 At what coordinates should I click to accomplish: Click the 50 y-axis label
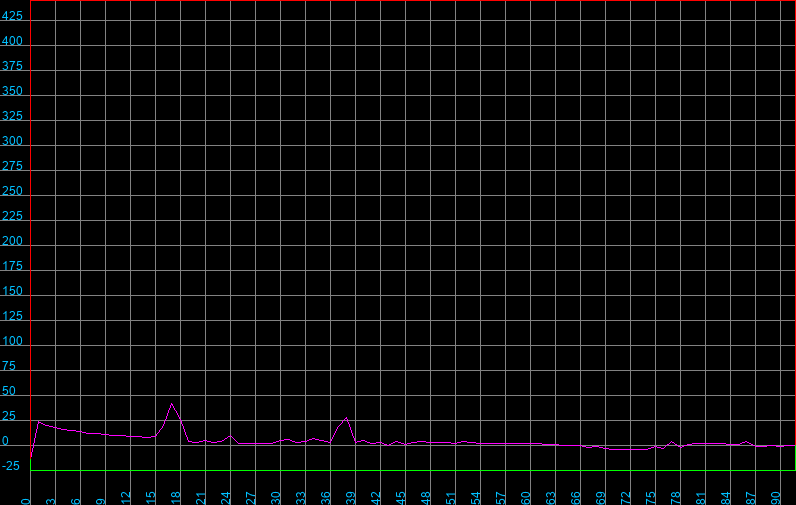[9, 392]
